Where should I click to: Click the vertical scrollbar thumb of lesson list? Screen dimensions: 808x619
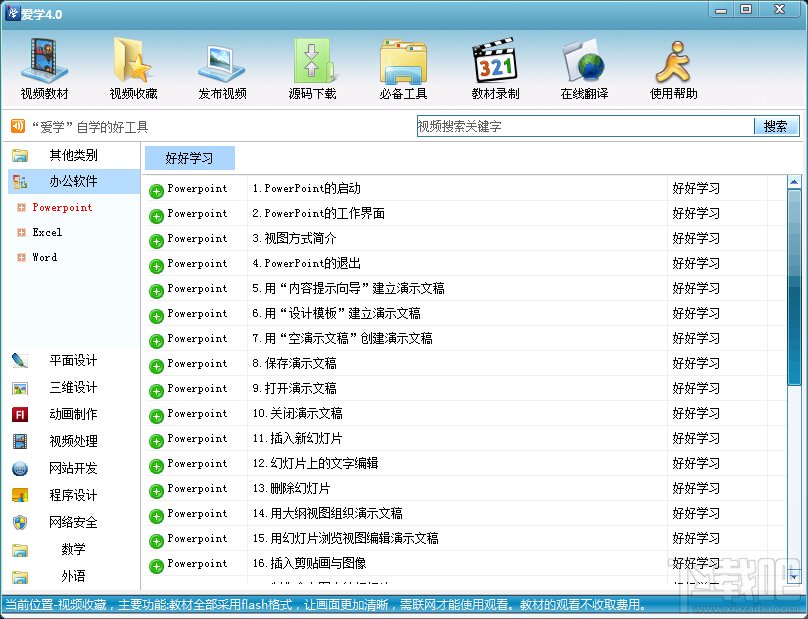(794, 288)
